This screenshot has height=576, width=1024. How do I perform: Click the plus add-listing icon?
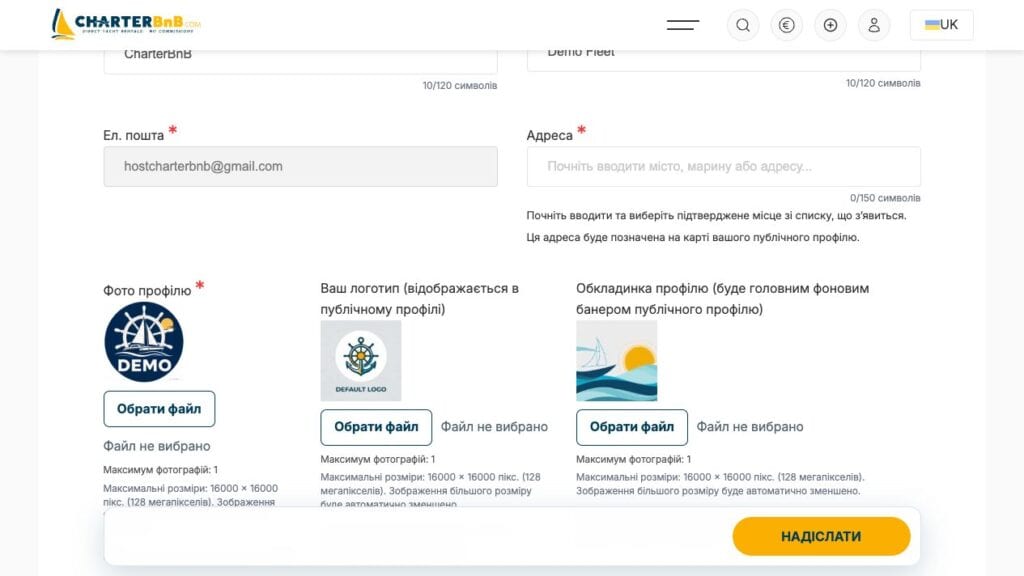tap(830, 25)
